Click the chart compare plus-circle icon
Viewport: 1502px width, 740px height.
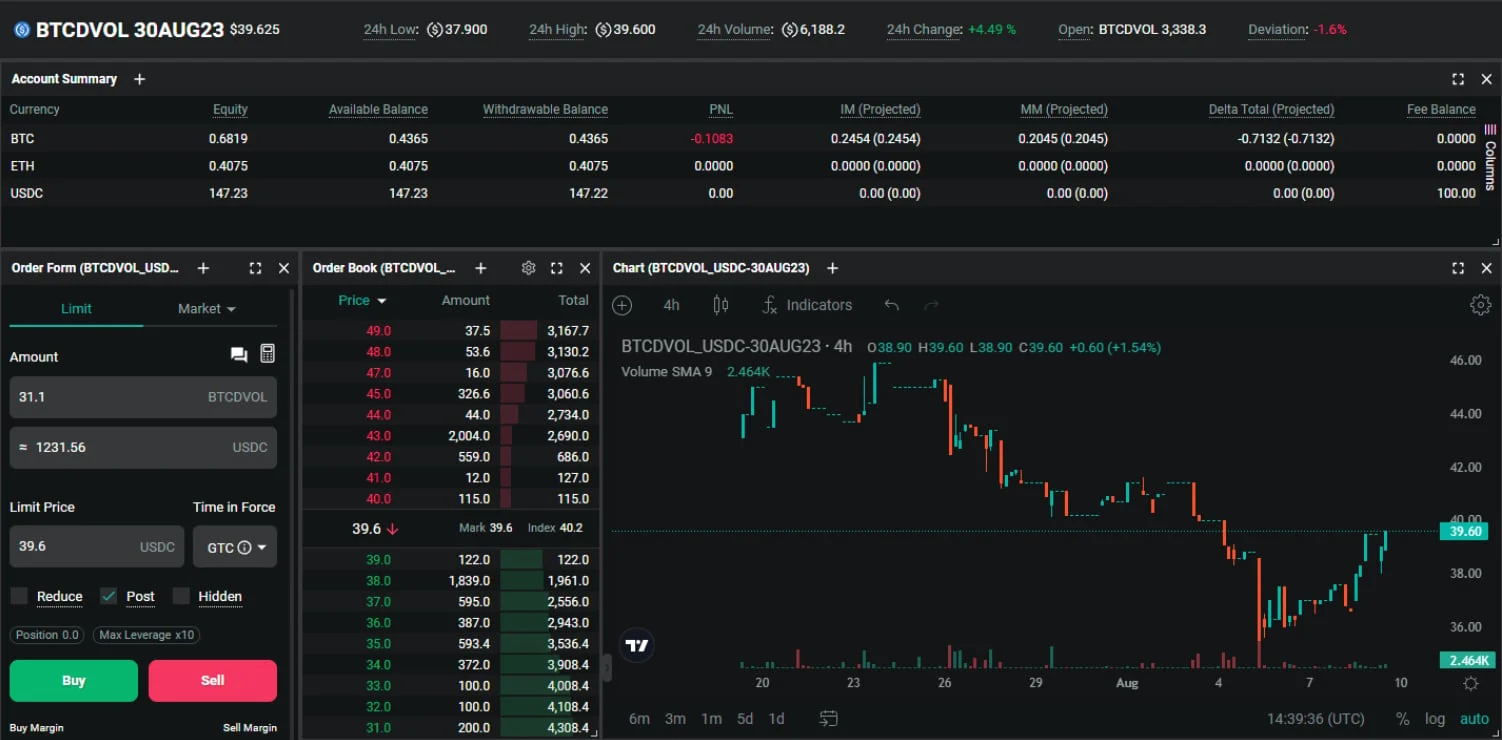[x=622, y=305]
